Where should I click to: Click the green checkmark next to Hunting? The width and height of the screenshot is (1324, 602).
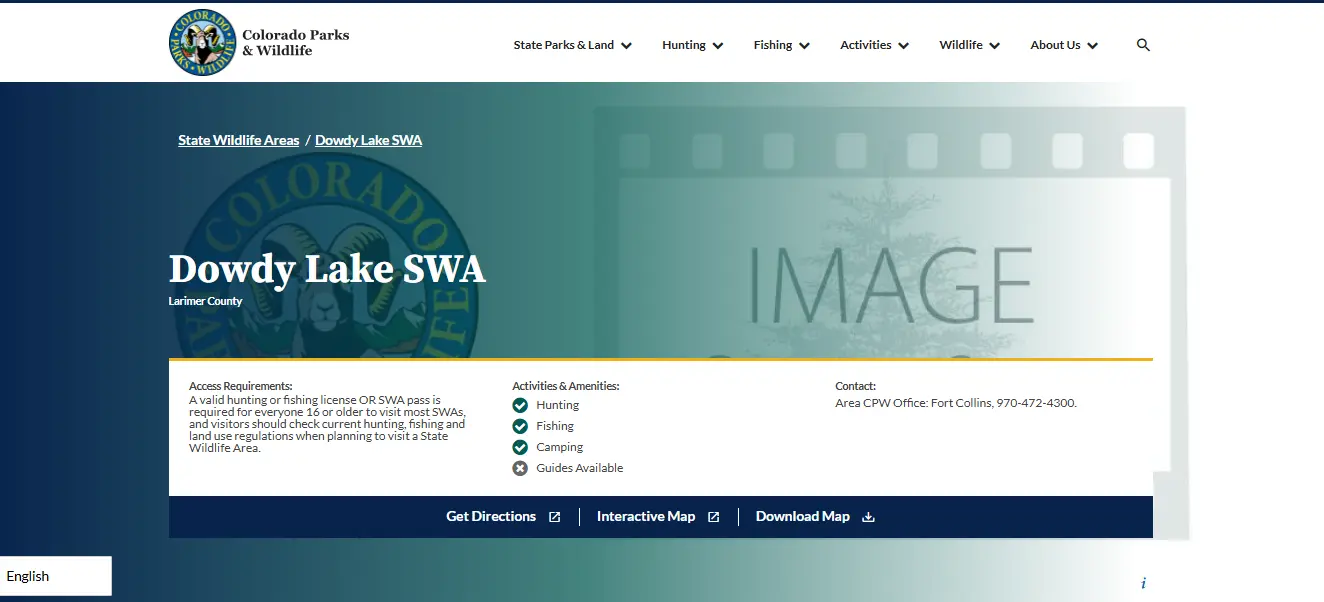[520, 405]
